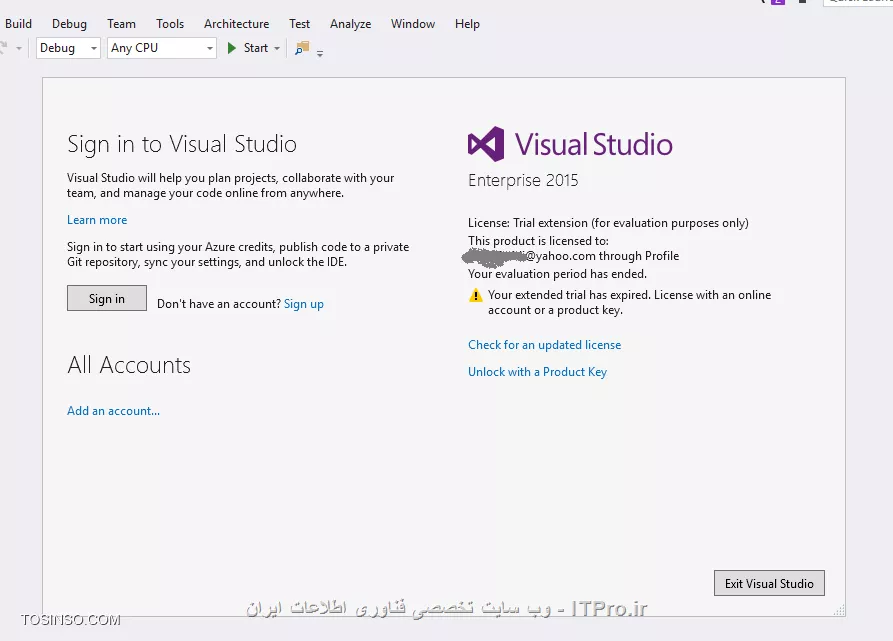Image resolution: width=893 pixels, height=641 pixels.
Task: Open the Redo history dropdown arrow
Action: pyautogui.click(x=19, y=48)
